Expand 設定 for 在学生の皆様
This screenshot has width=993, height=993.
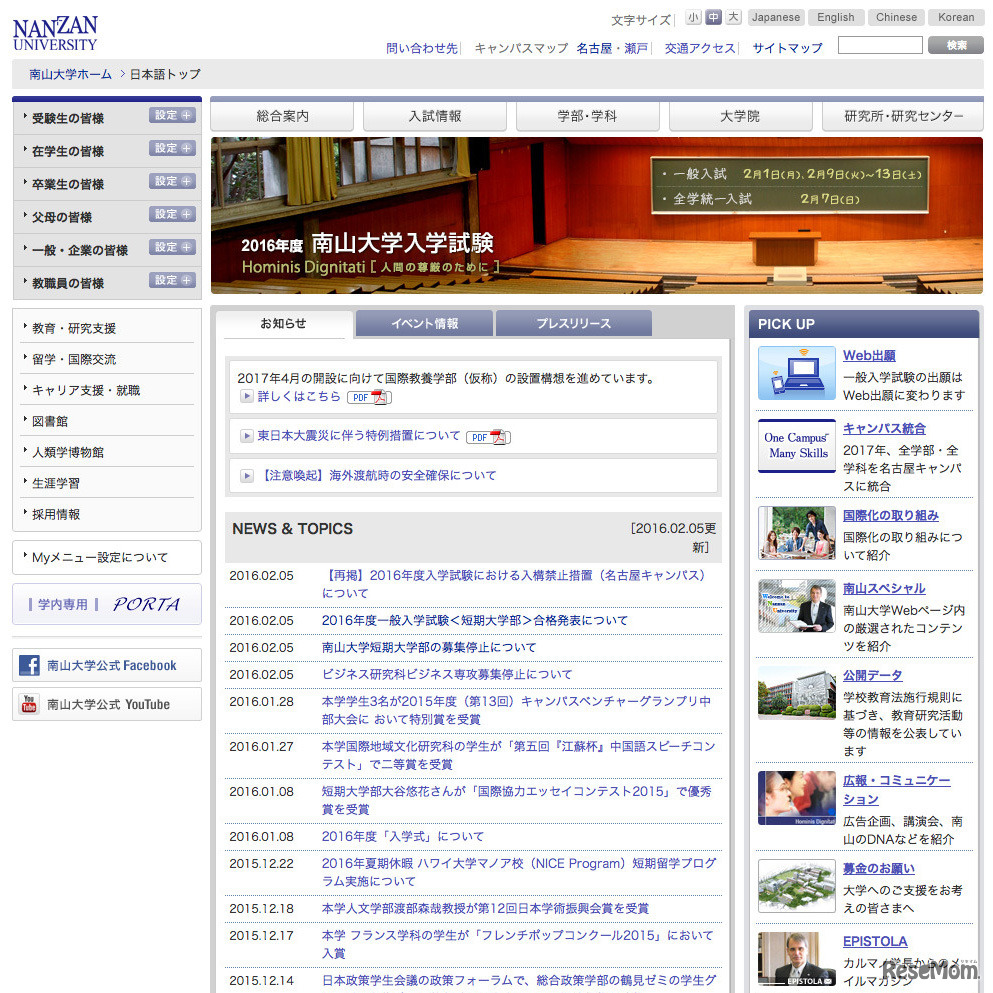tap(172, 148)
